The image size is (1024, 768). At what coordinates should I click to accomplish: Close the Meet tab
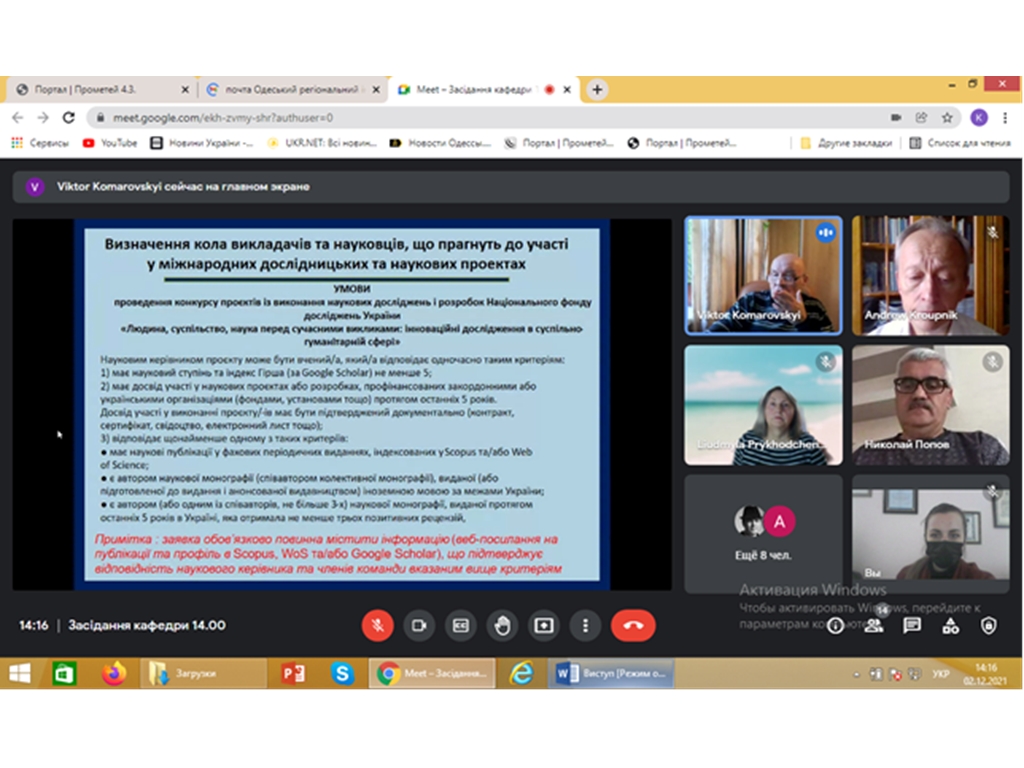pyautogui.click(x=567, y=89)
